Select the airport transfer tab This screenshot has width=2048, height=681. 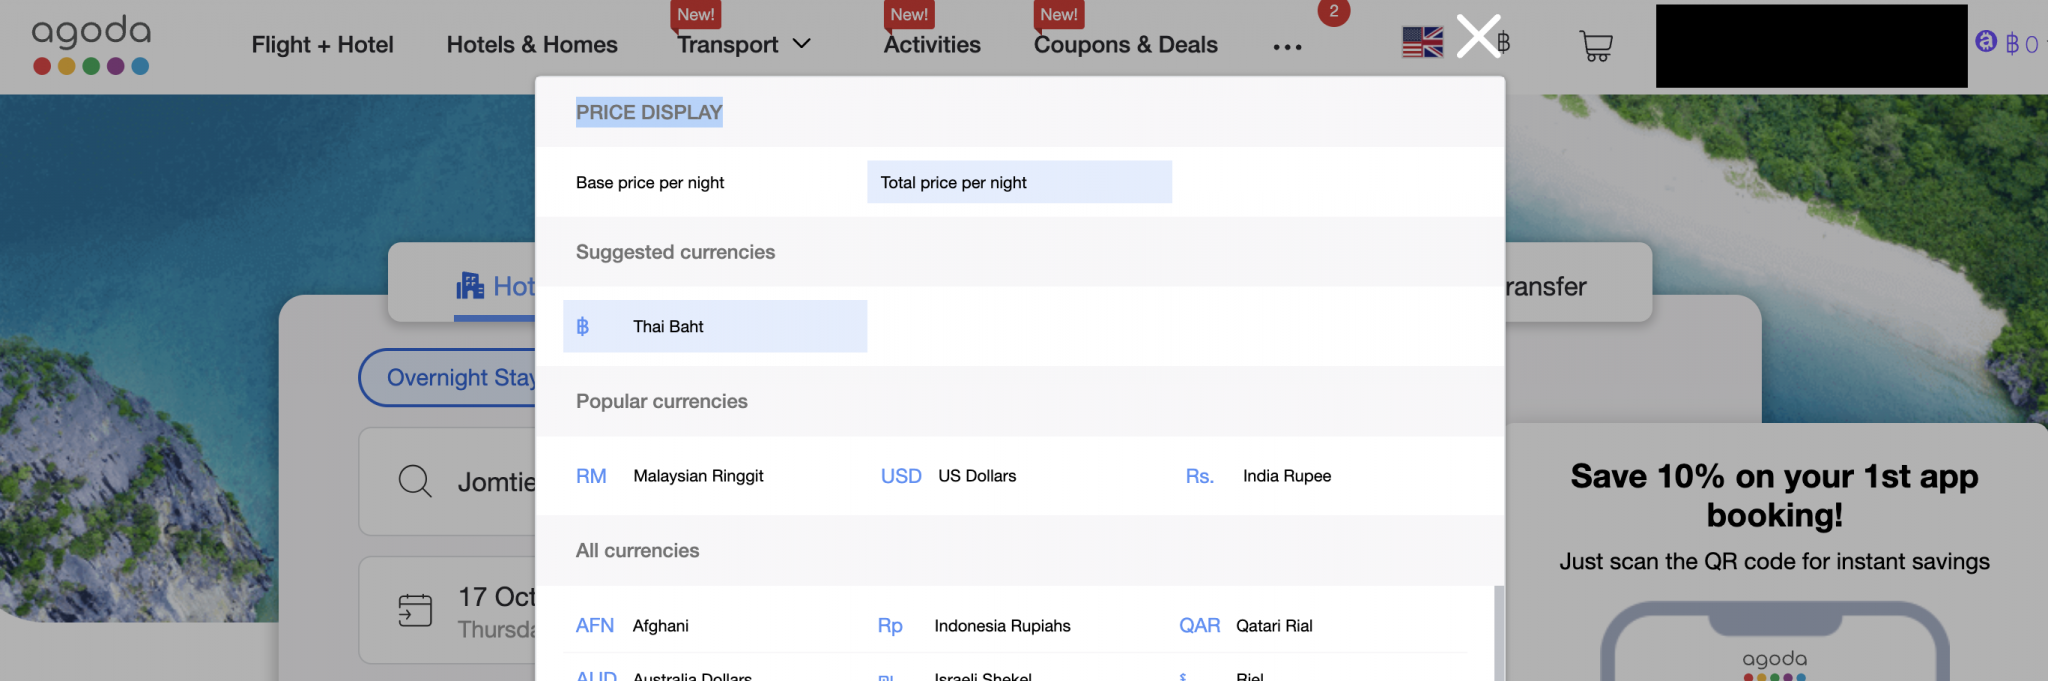click(x=1546, y=287)
